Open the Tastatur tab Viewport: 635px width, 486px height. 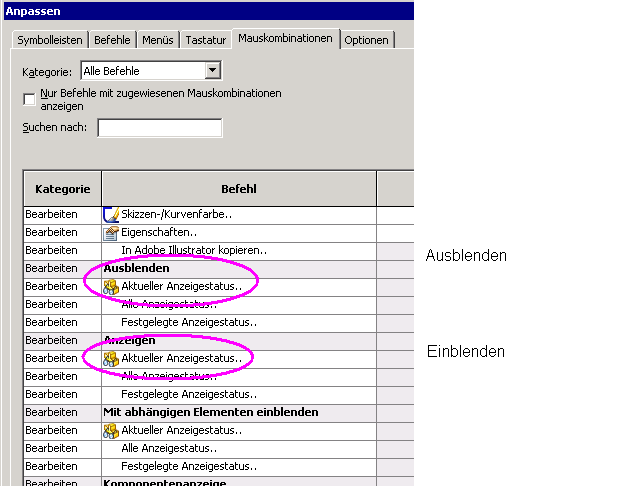coord(206,40)
